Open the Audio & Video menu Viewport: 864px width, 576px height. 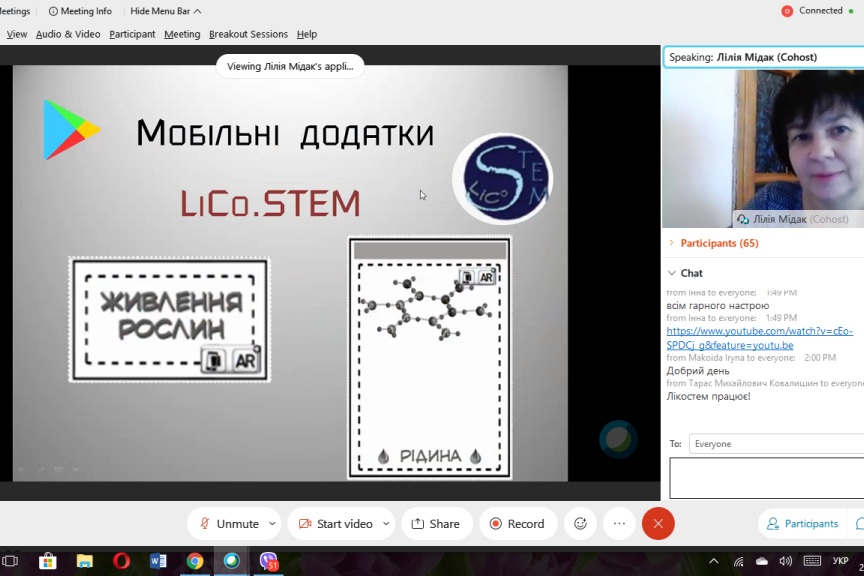pos(68,34)
